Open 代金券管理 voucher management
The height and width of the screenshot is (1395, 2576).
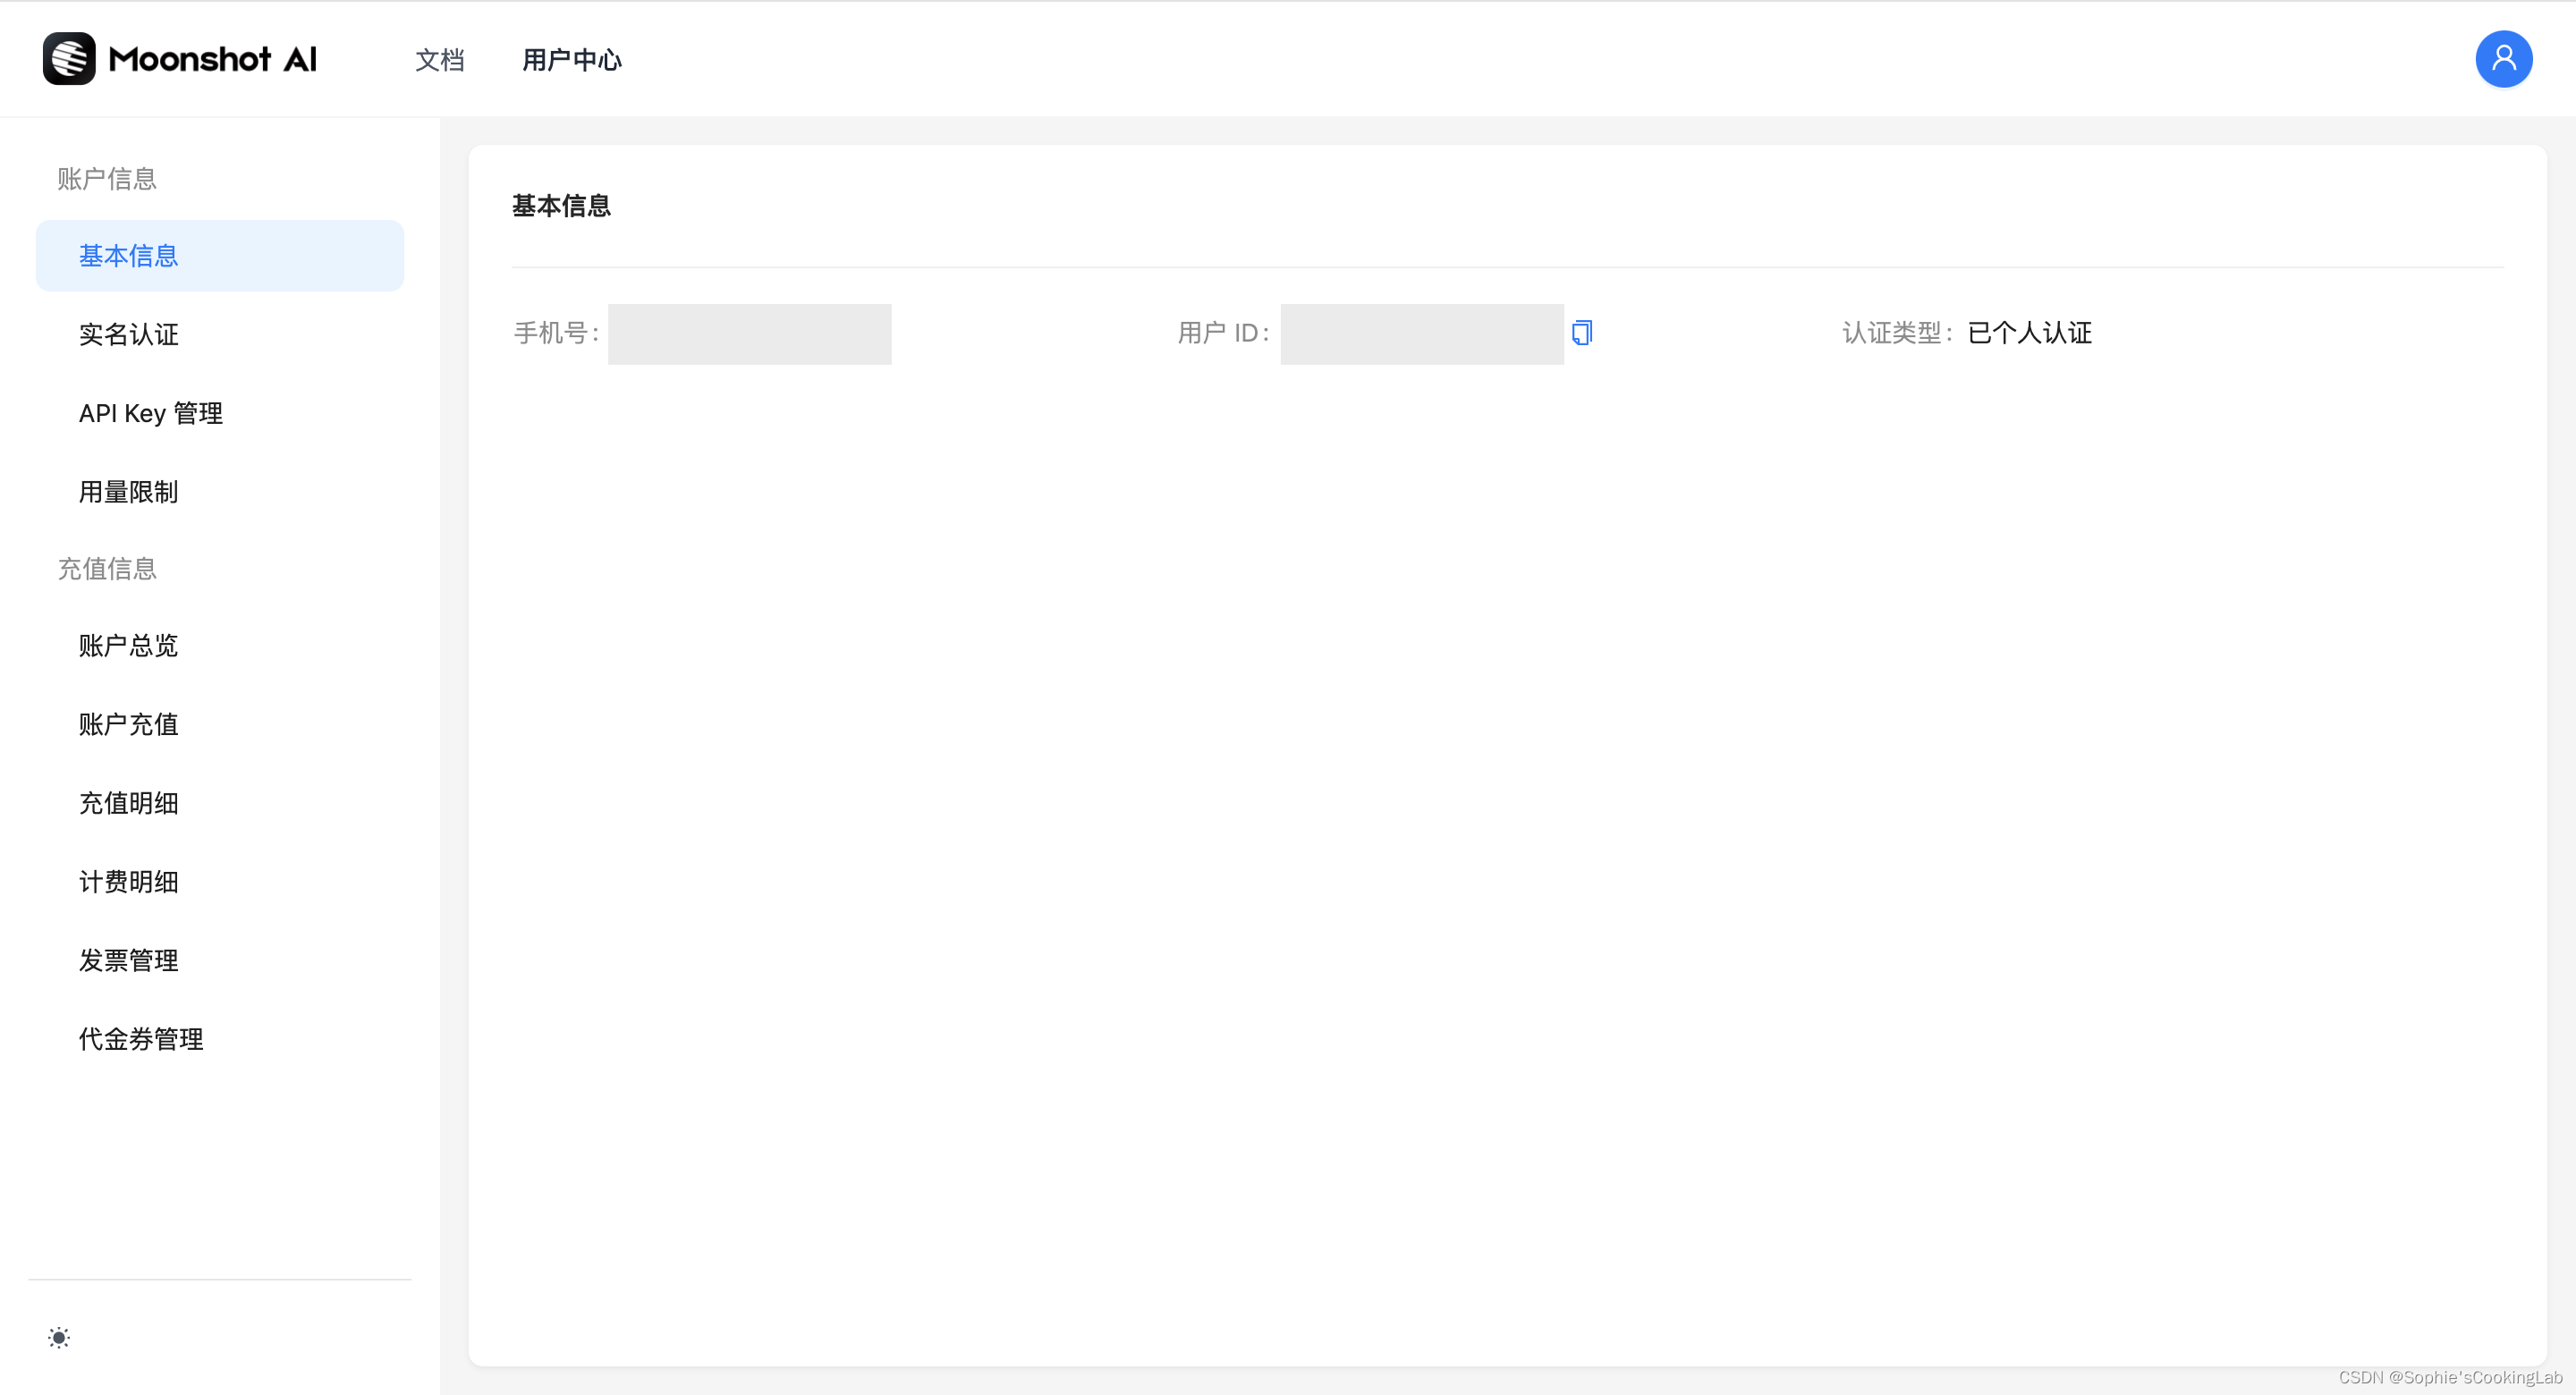[141, 1039]
